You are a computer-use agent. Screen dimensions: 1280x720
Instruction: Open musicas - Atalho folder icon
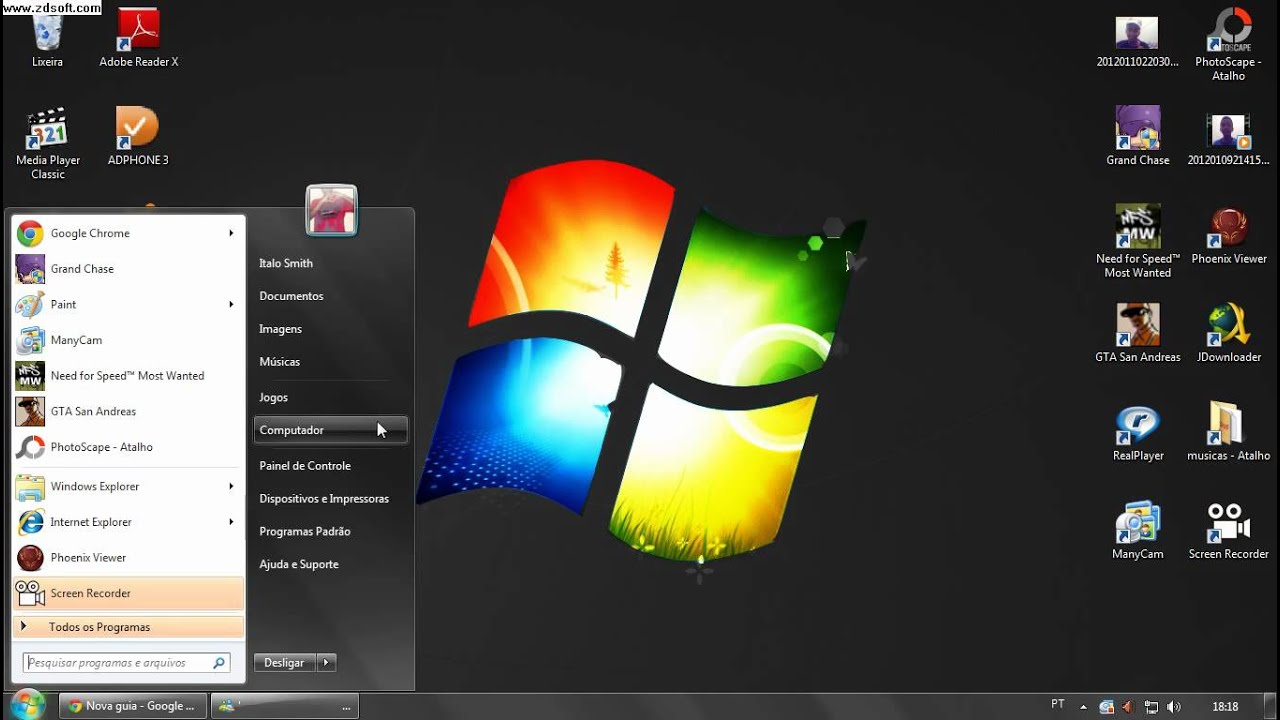pos(1228,432)
